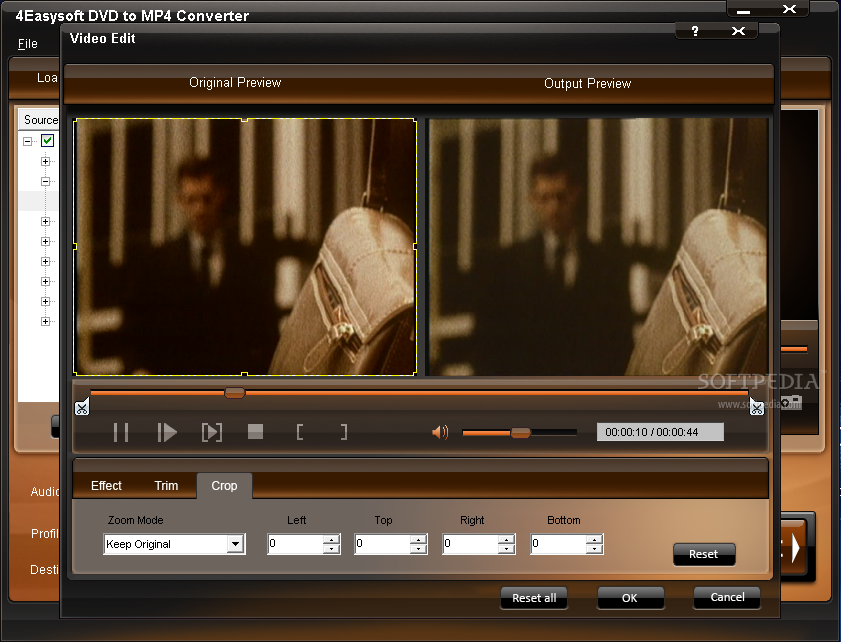The width and height of the screenshot is (841, 642).
Task: Minimize the main converter window
Action: coord(743,10)
